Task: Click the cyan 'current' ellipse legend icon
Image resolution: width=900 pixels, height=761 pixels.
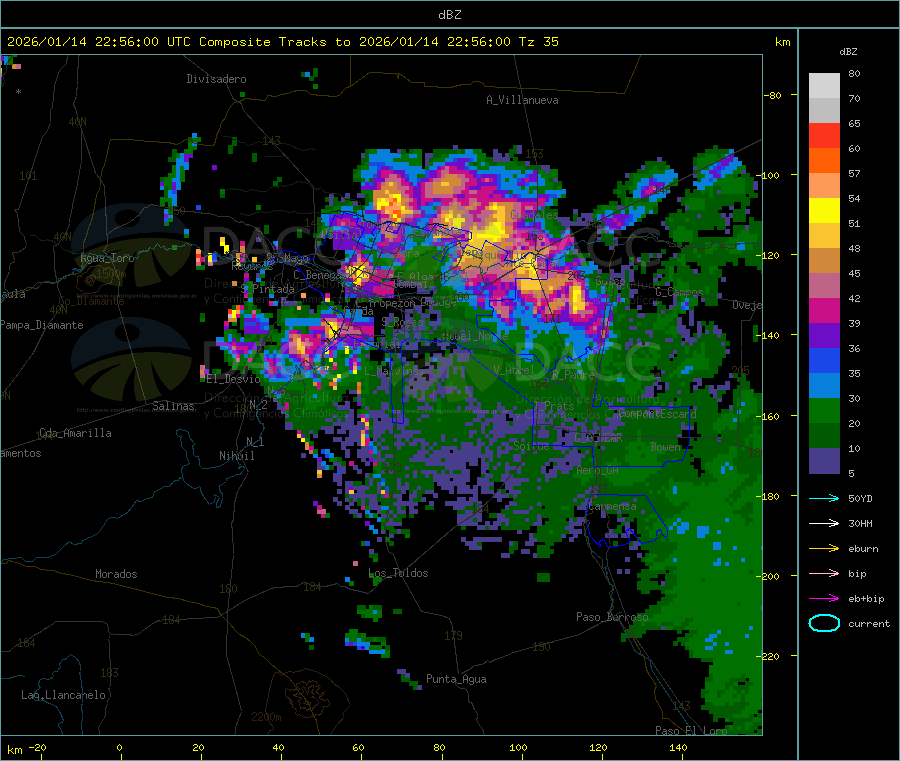Action: 824,623
